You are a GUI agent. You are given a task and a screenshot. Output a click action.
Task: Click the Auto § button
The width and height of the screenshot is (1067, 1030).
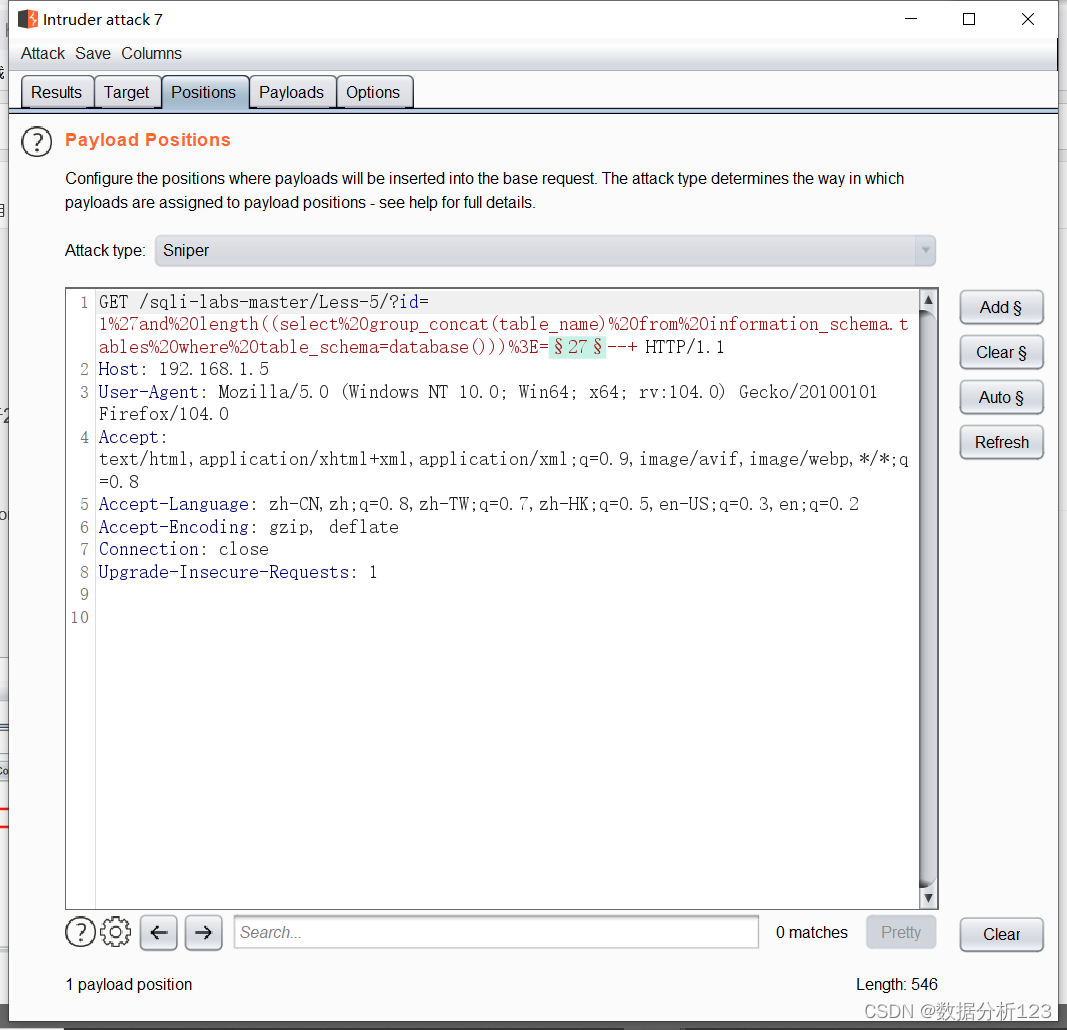(1001, 397)
